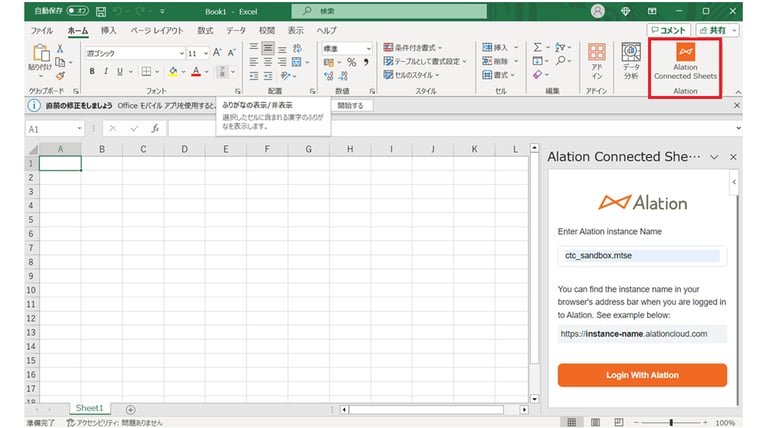Click the Login With Alation button

(642, 375)
